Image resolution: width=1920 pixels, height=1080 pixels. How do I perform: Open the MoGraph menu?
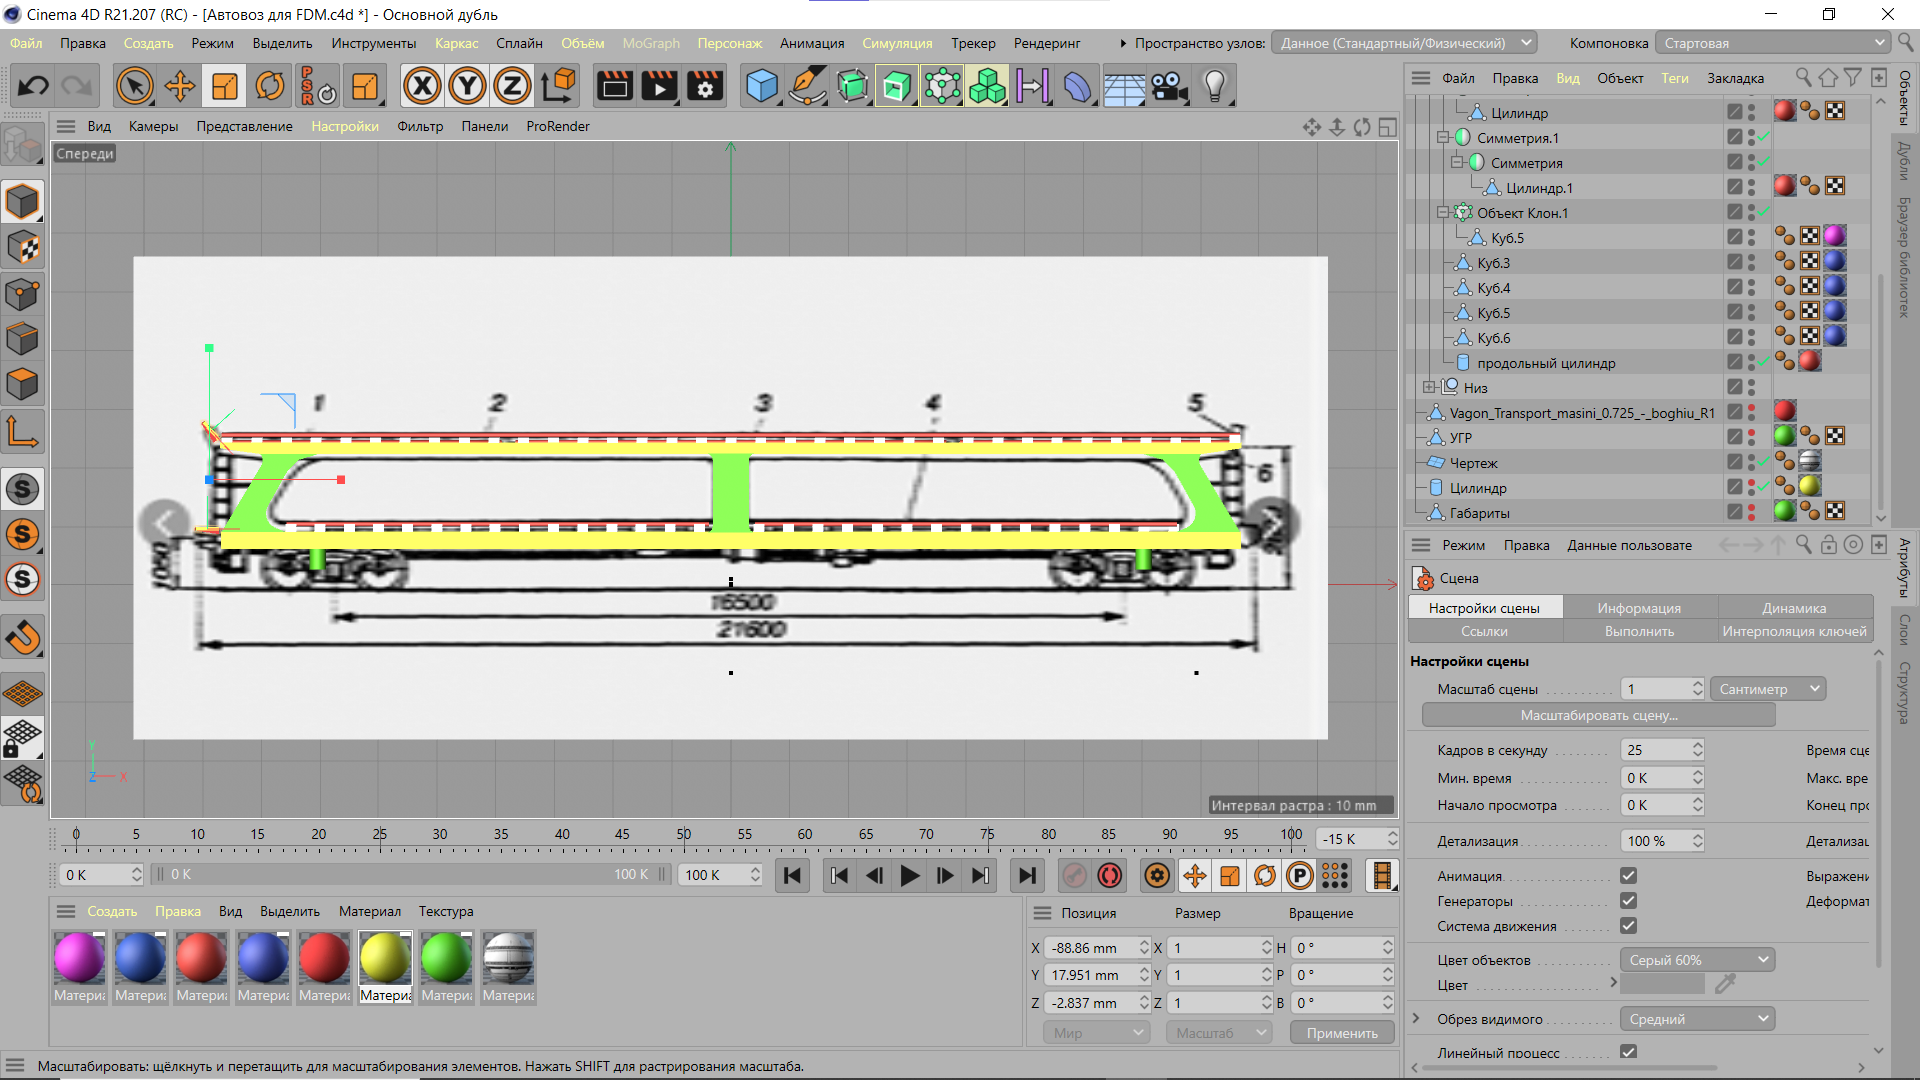click(650, 43)
